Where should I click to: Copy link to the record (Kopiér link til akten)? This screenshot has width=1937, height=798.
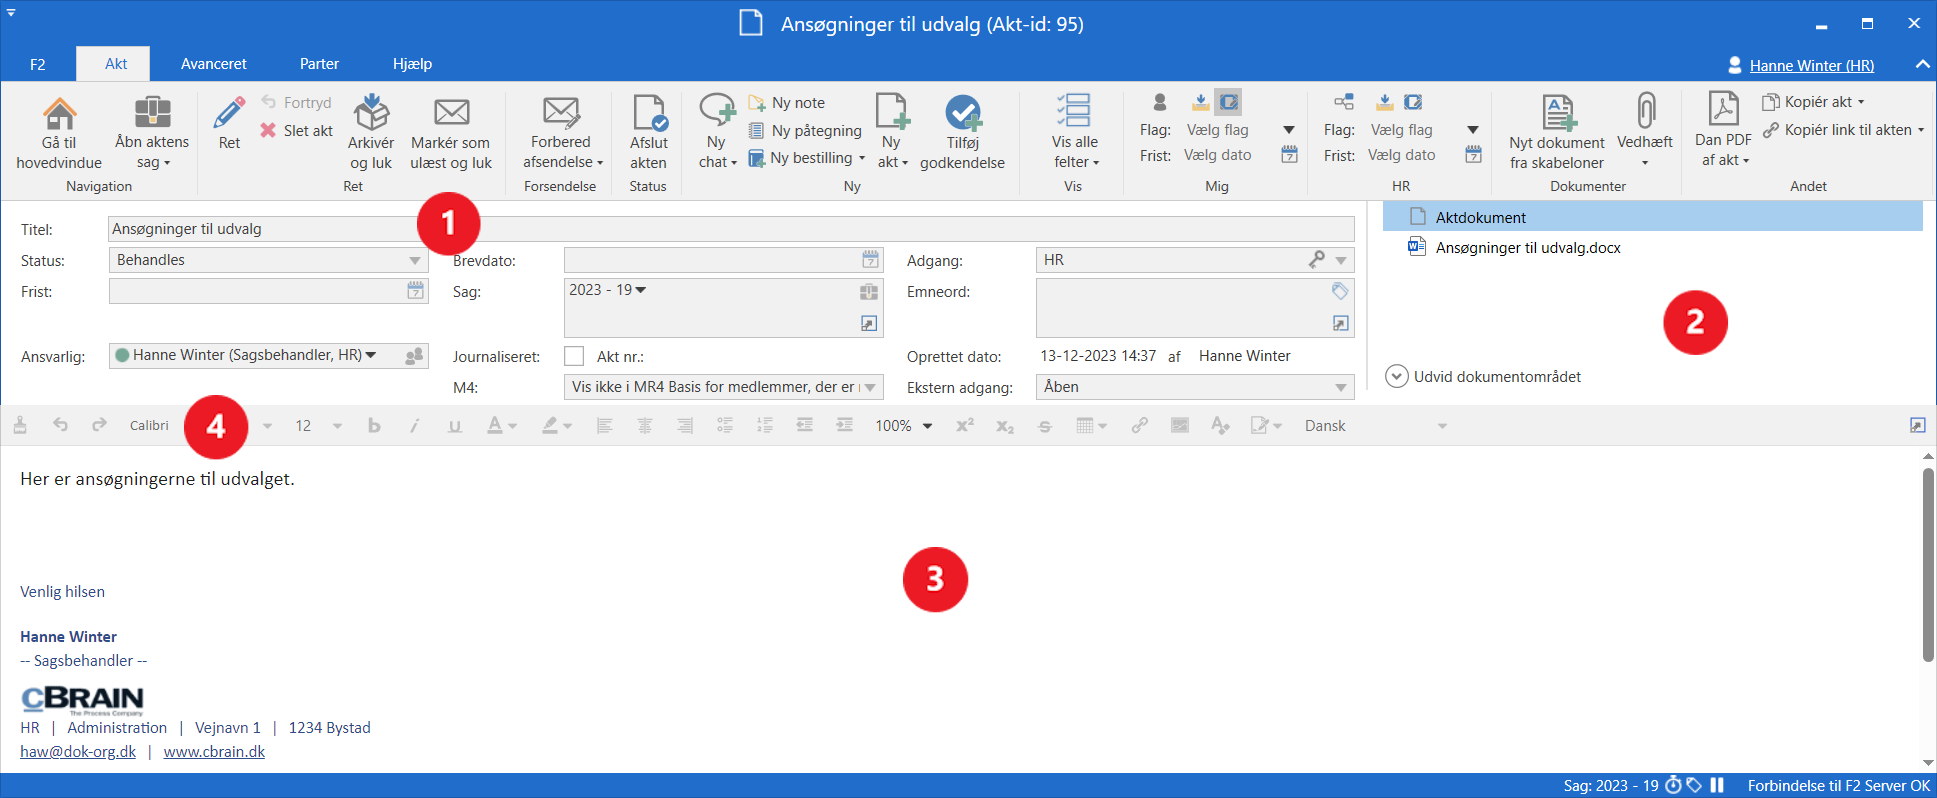1843,130
